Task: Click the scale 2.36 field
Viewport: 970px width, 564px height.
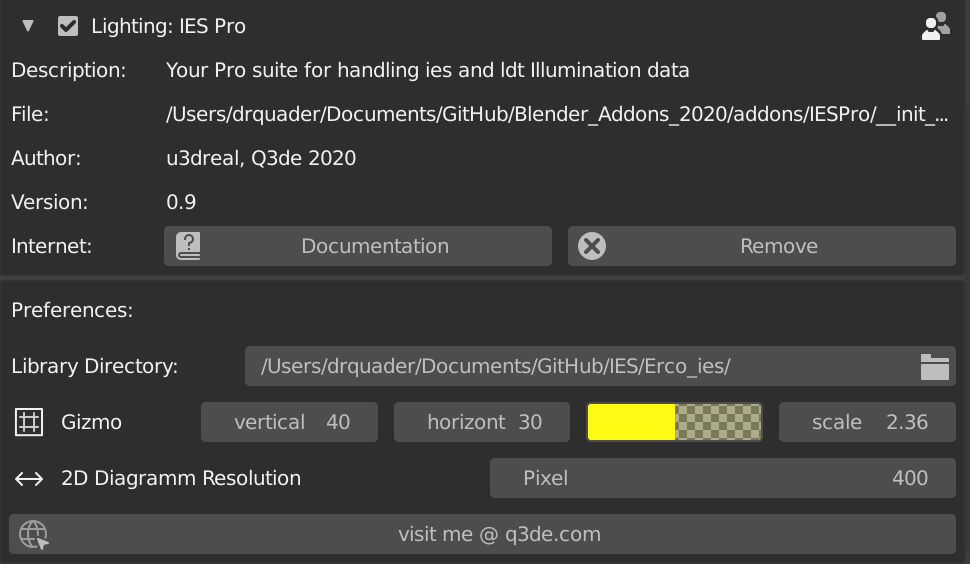Action: [867, 422]
